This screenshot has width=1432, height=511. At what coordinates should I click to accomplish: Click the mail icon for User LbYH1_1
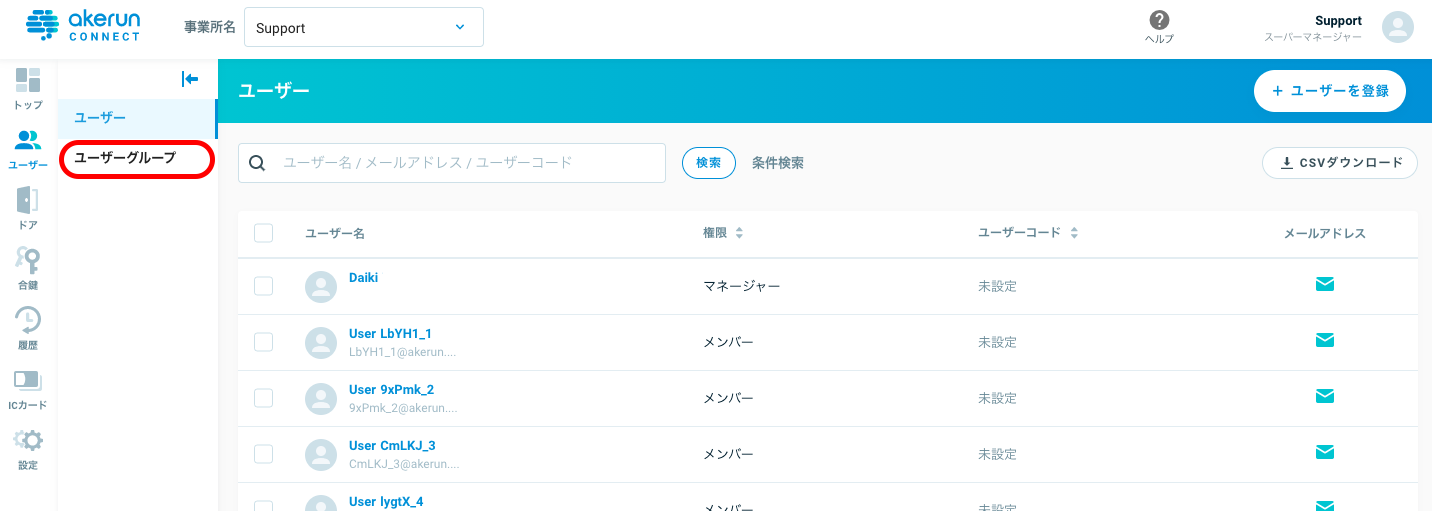pyautogui.click(x=1325, y=340)
